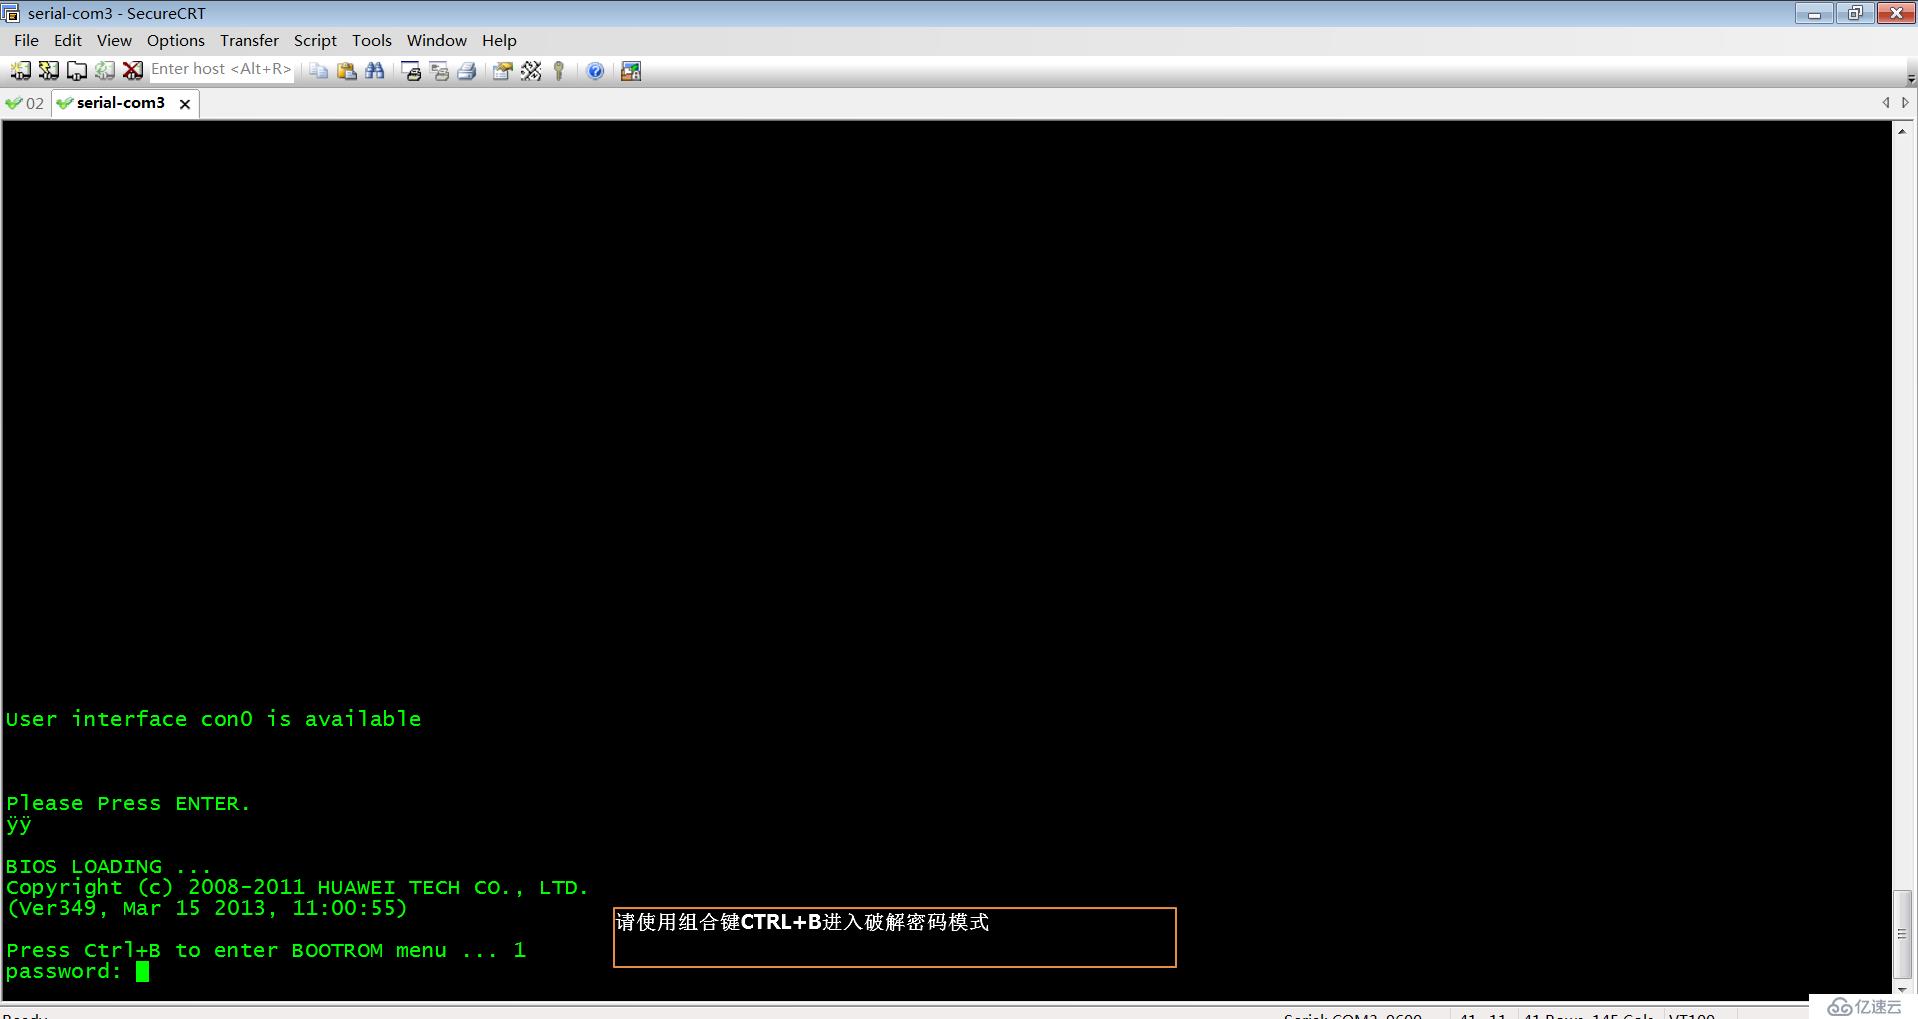
Task: Click the tab scroll right arrow
Action: [x=1905, y=103]
